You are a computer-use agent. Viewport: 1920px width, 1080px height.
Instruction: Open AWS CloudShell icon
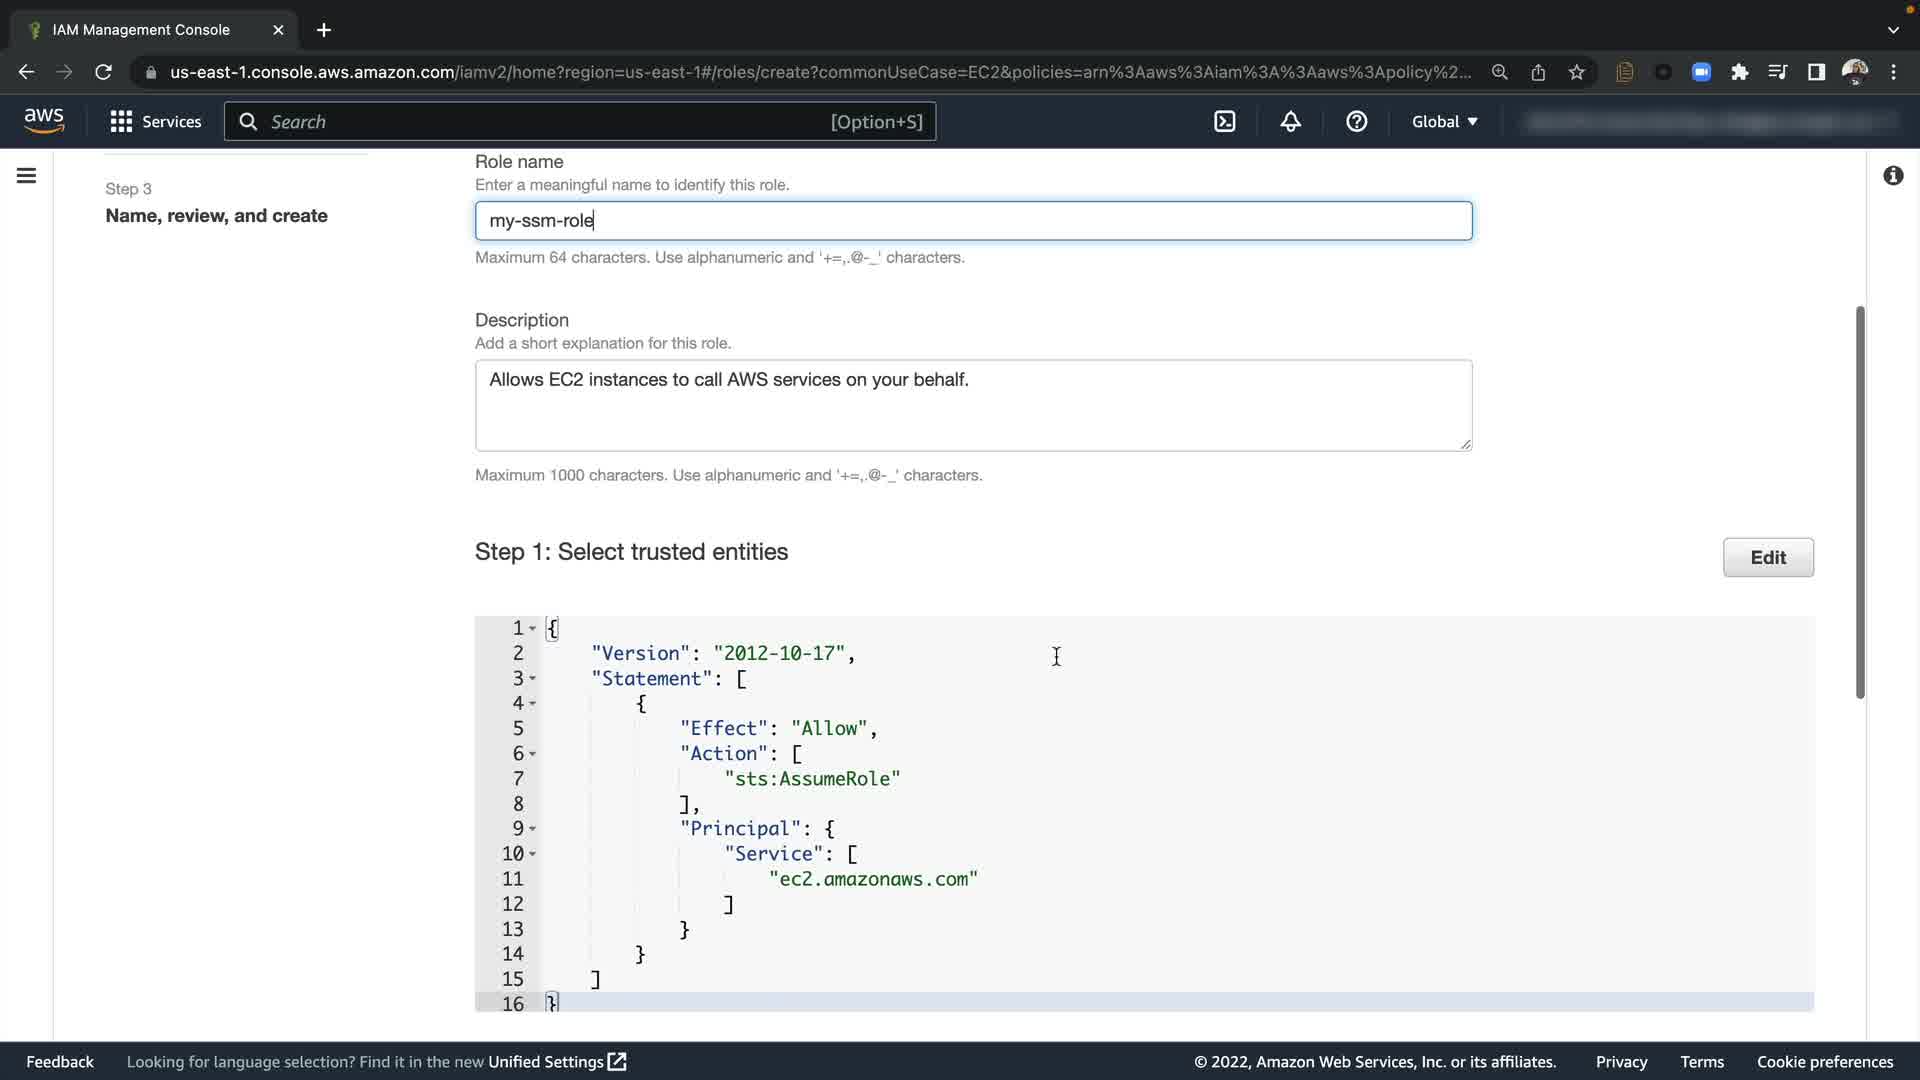1225,122
